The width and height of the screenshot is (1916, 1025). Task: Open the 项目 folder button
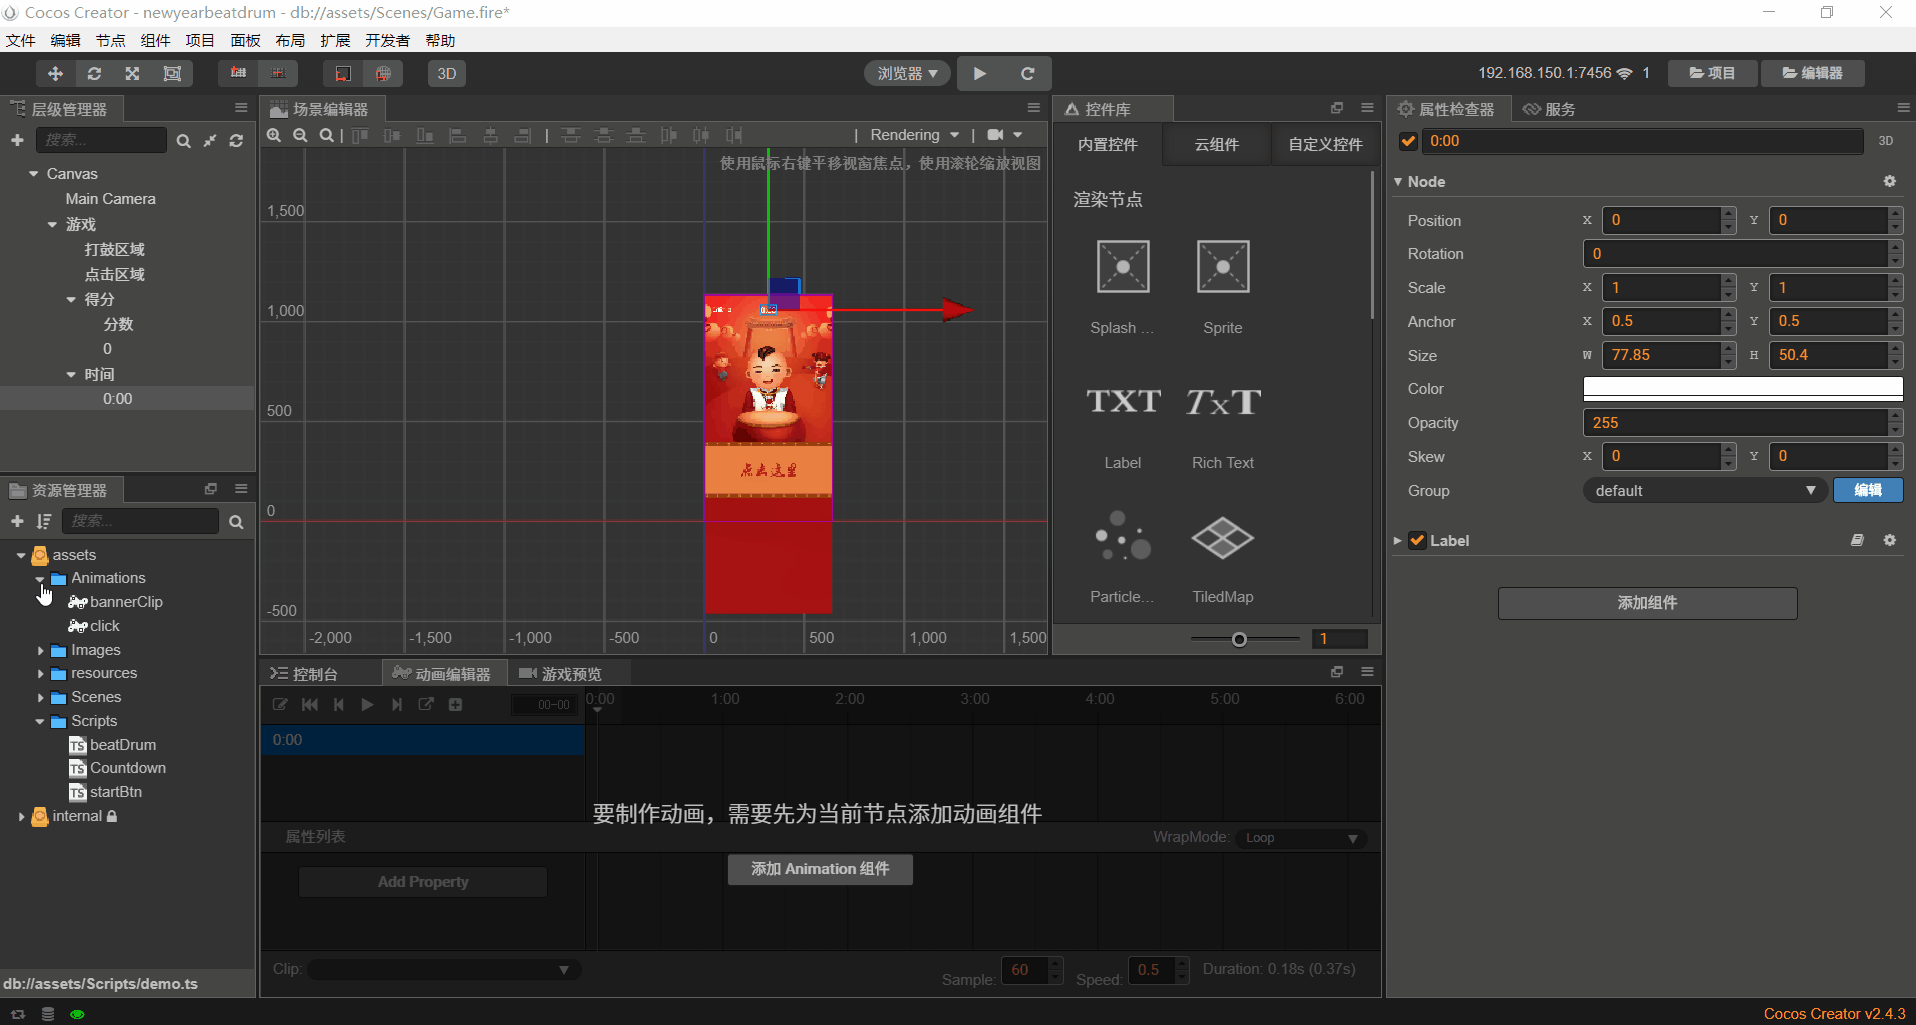1712,73
